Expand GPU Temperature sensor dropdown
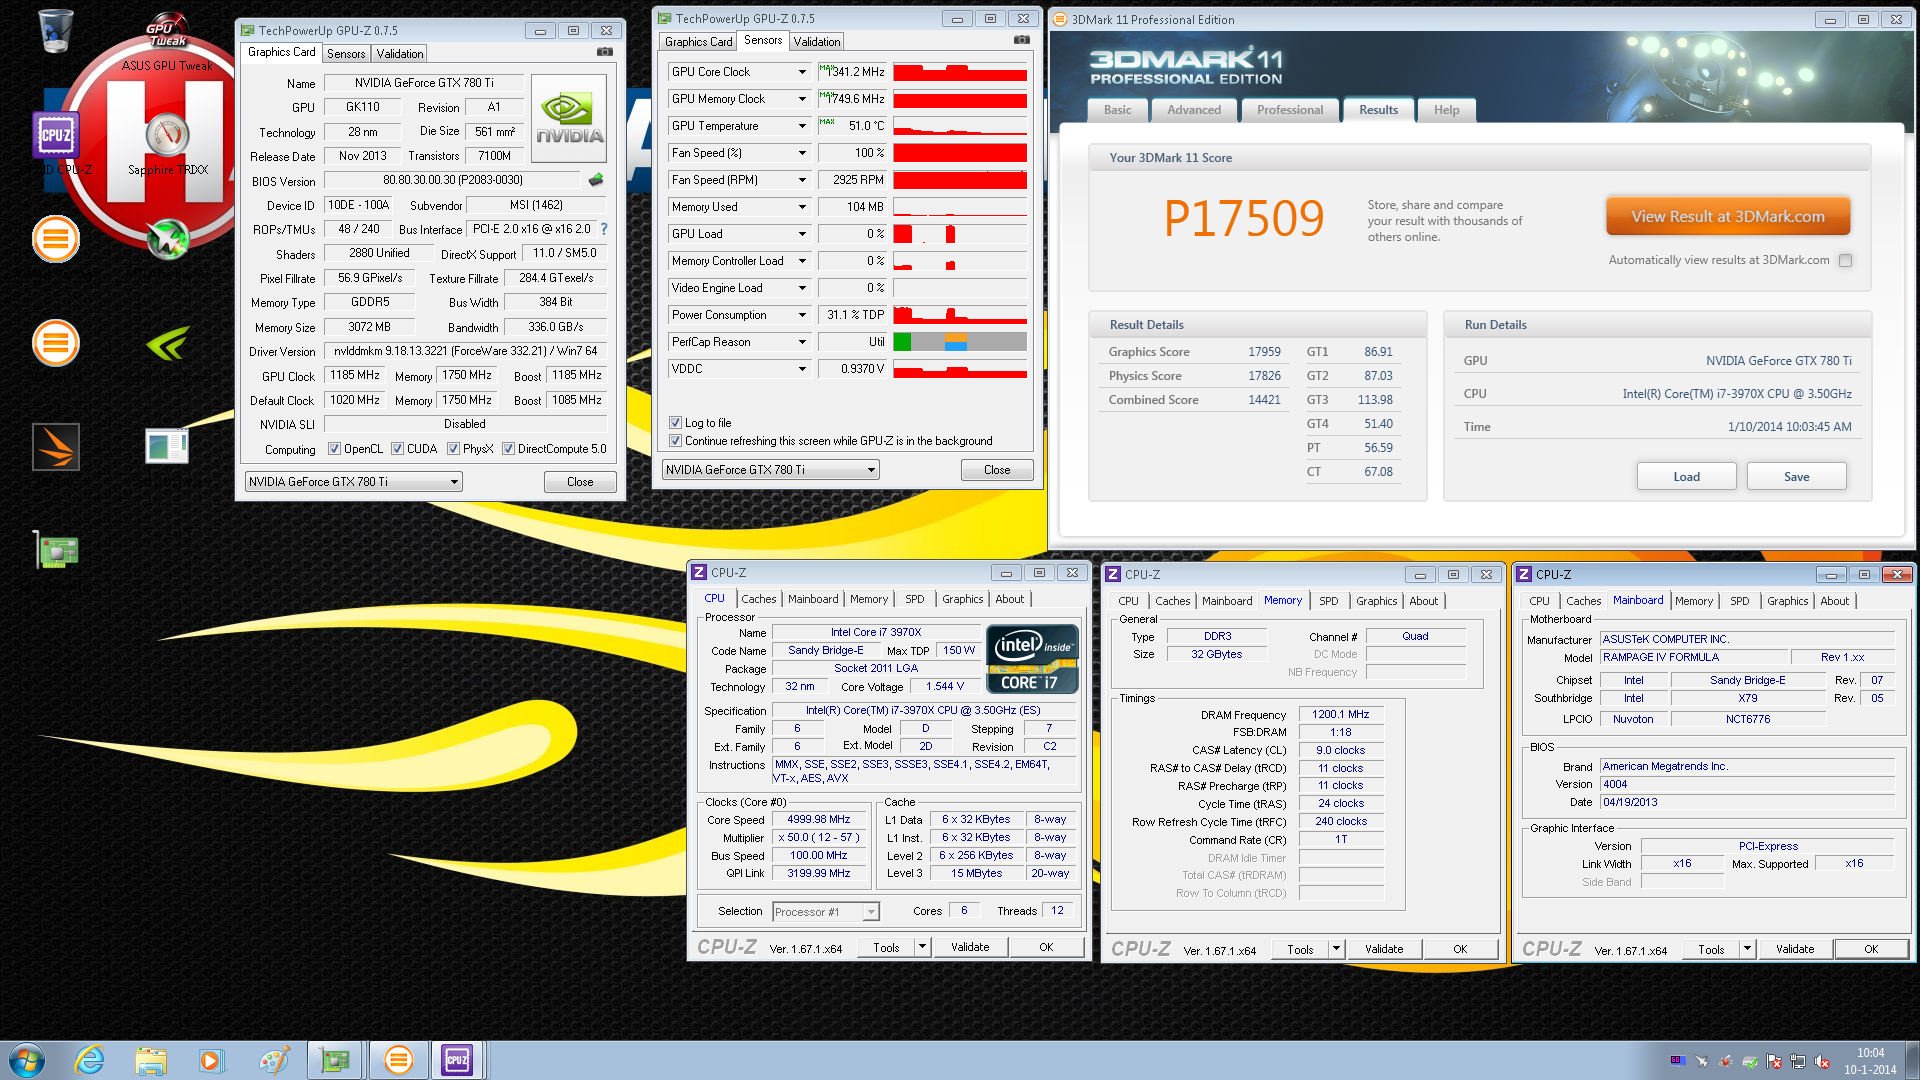This screenshot has width=1920, height=1080. (x=802, y=126)
